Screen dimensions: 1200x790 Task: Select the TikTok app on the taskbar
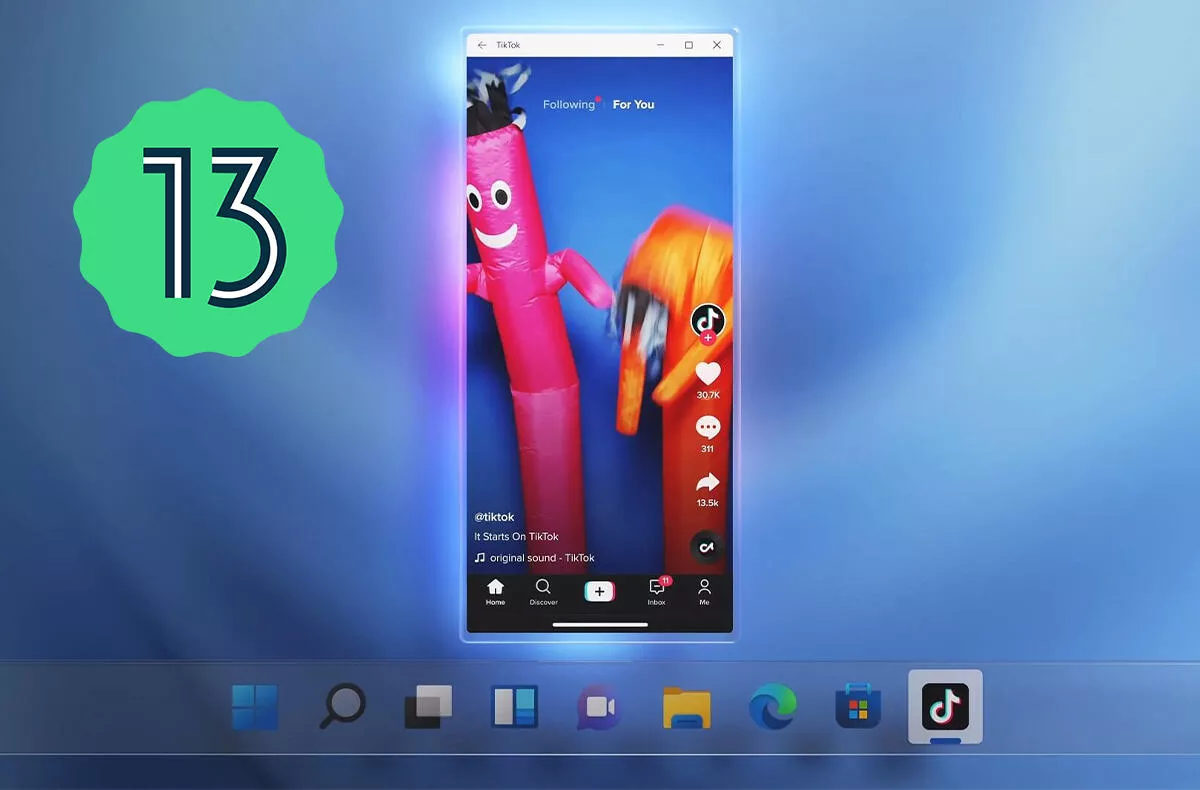pos(945,707)
